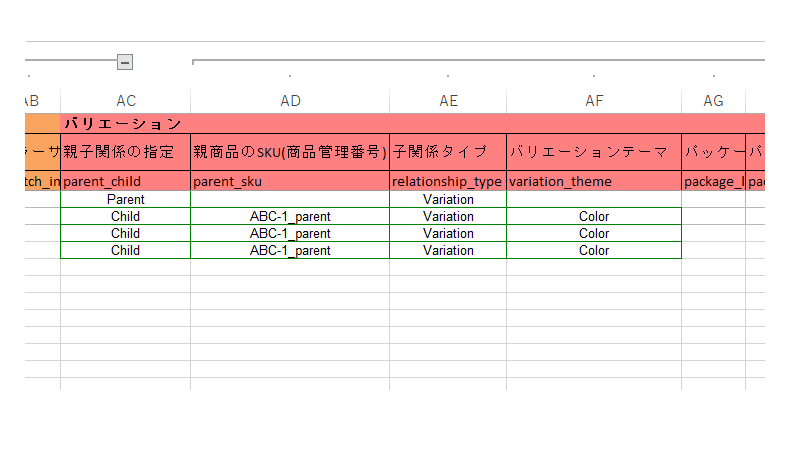Click the バリエーション section header cell

413,123
